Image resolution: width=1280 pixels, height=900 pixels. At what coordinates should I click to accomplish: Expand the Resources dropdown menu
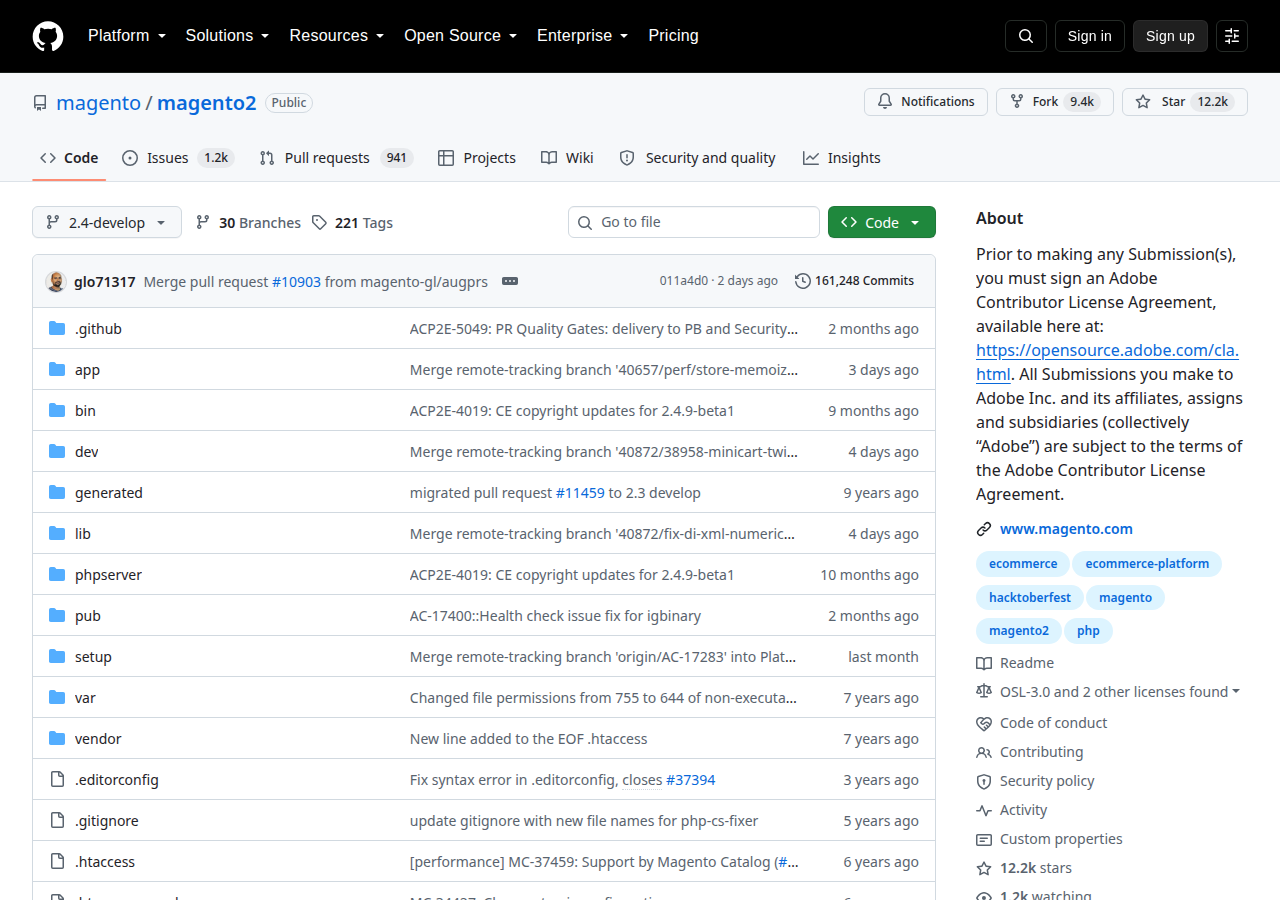(x=337, y=36)
